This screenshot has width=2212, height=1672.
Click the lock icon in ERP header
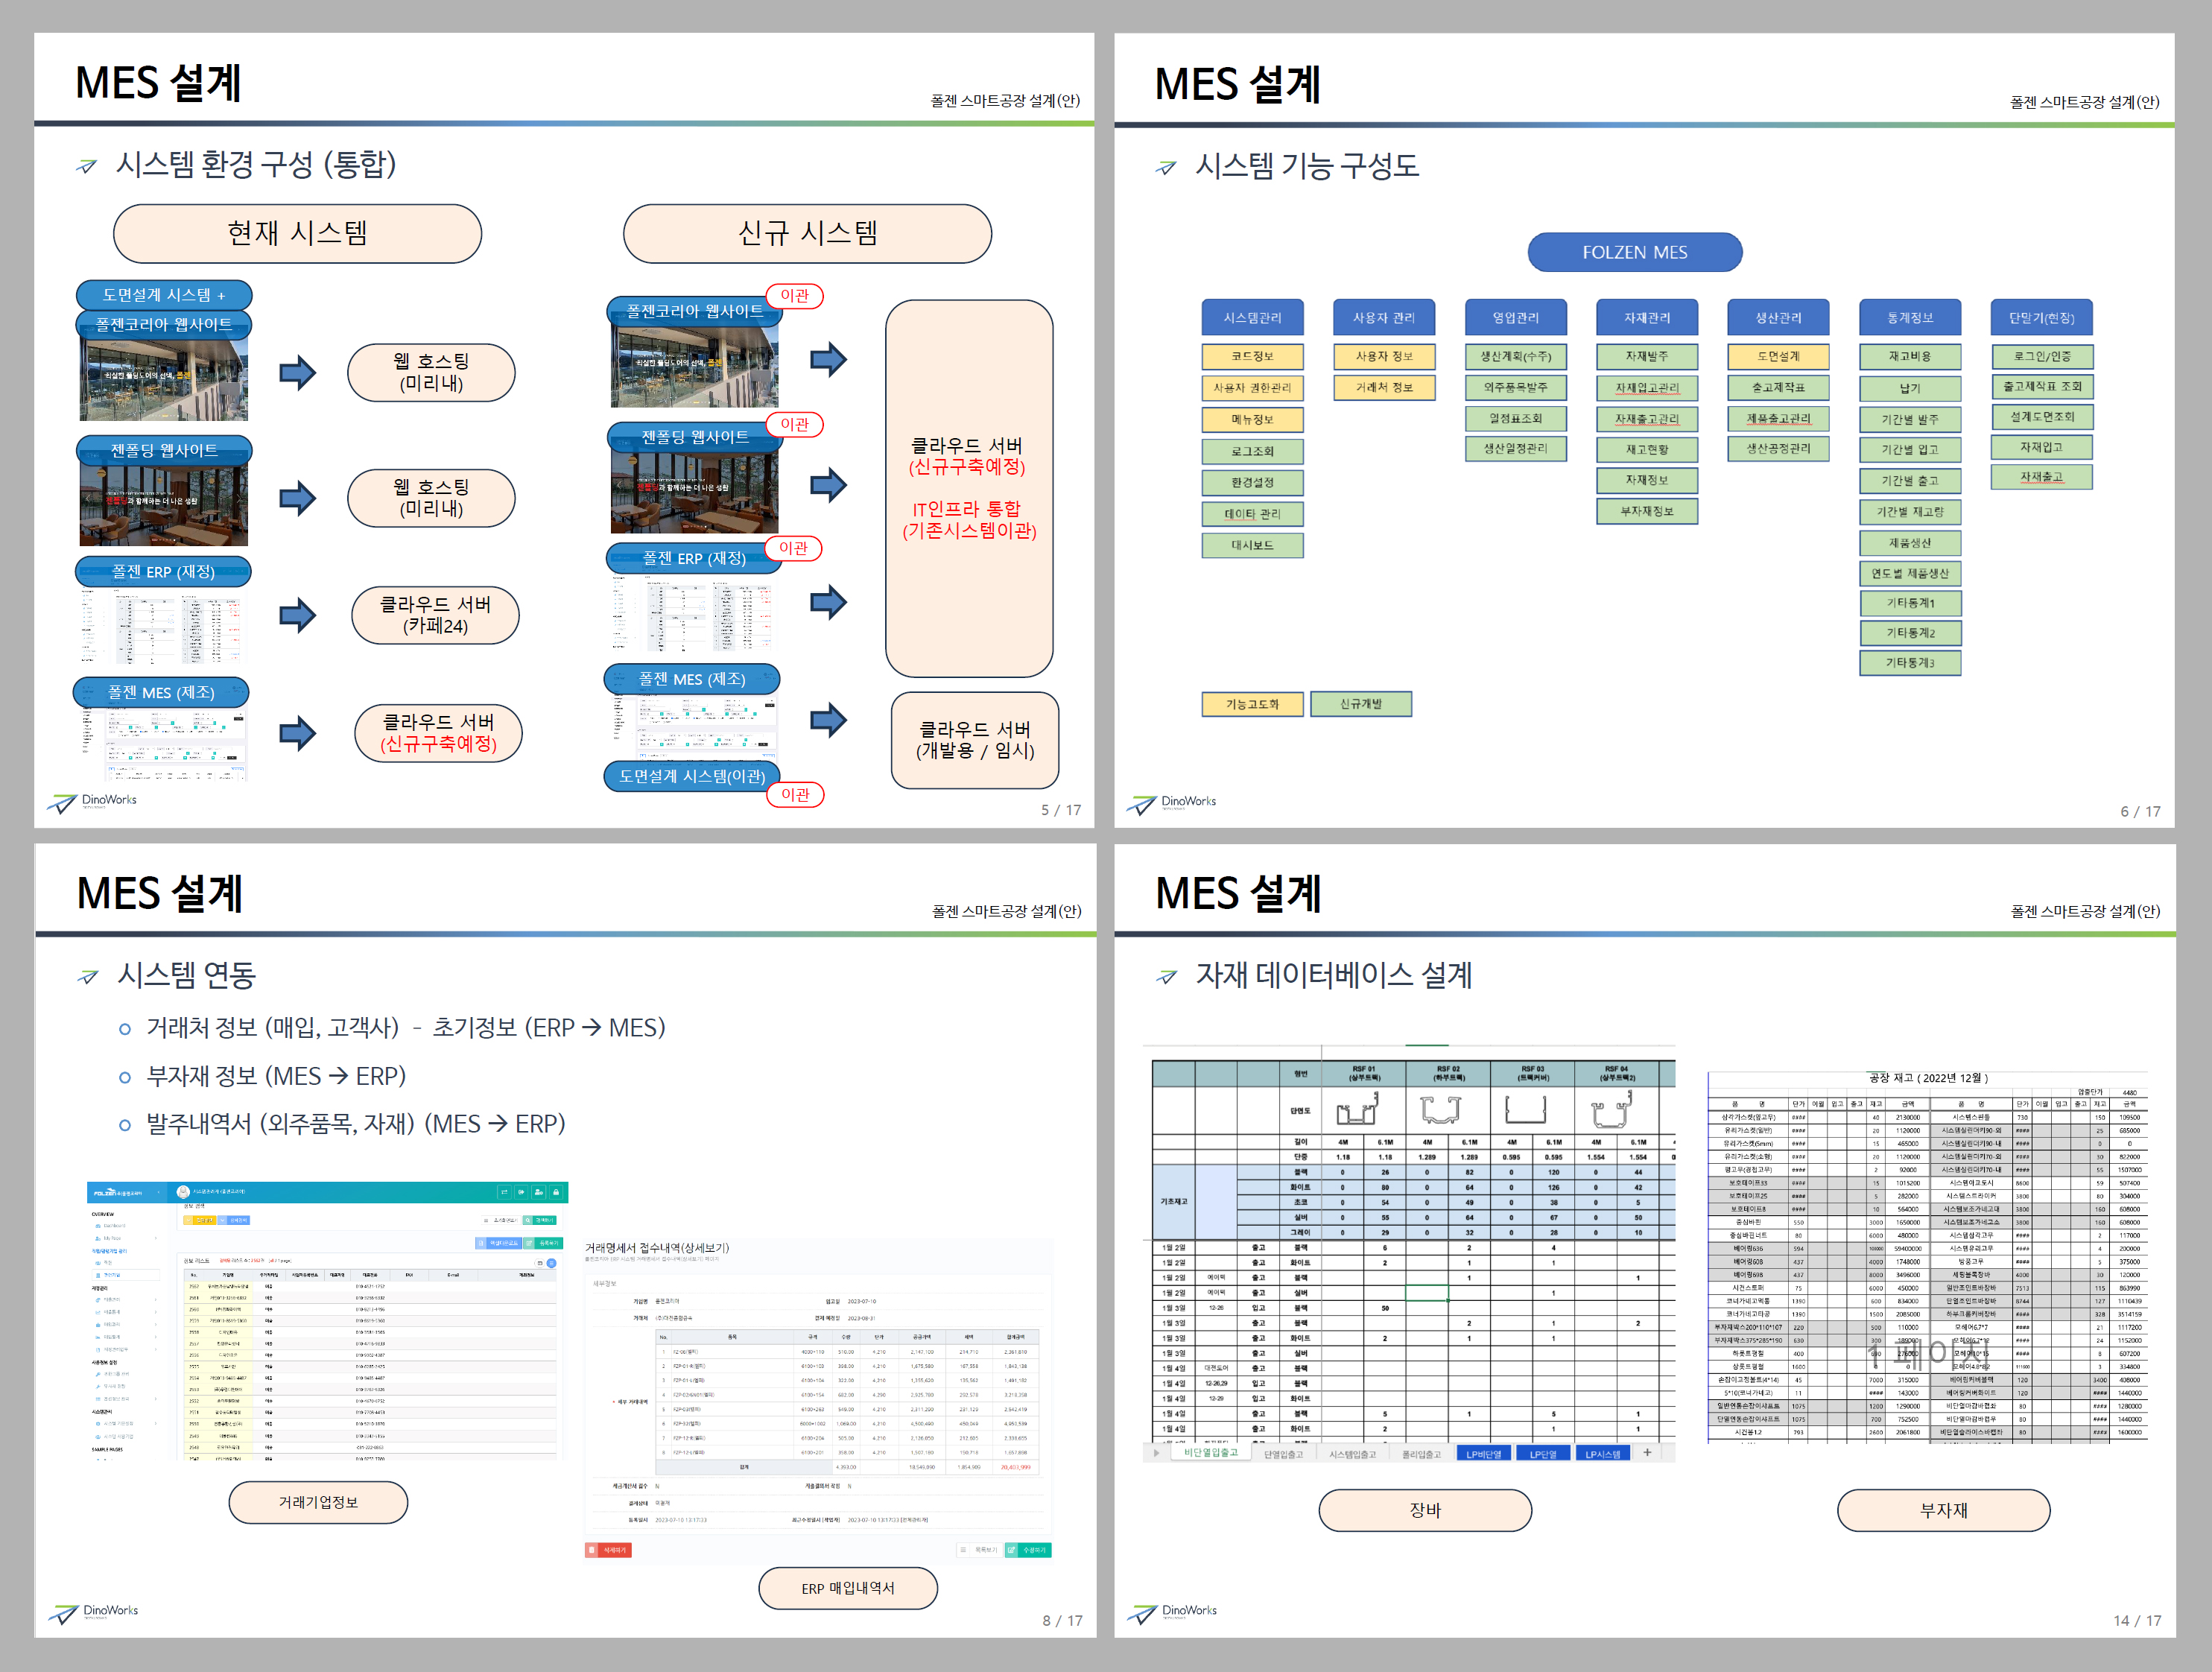click(x=556, y=1192)
